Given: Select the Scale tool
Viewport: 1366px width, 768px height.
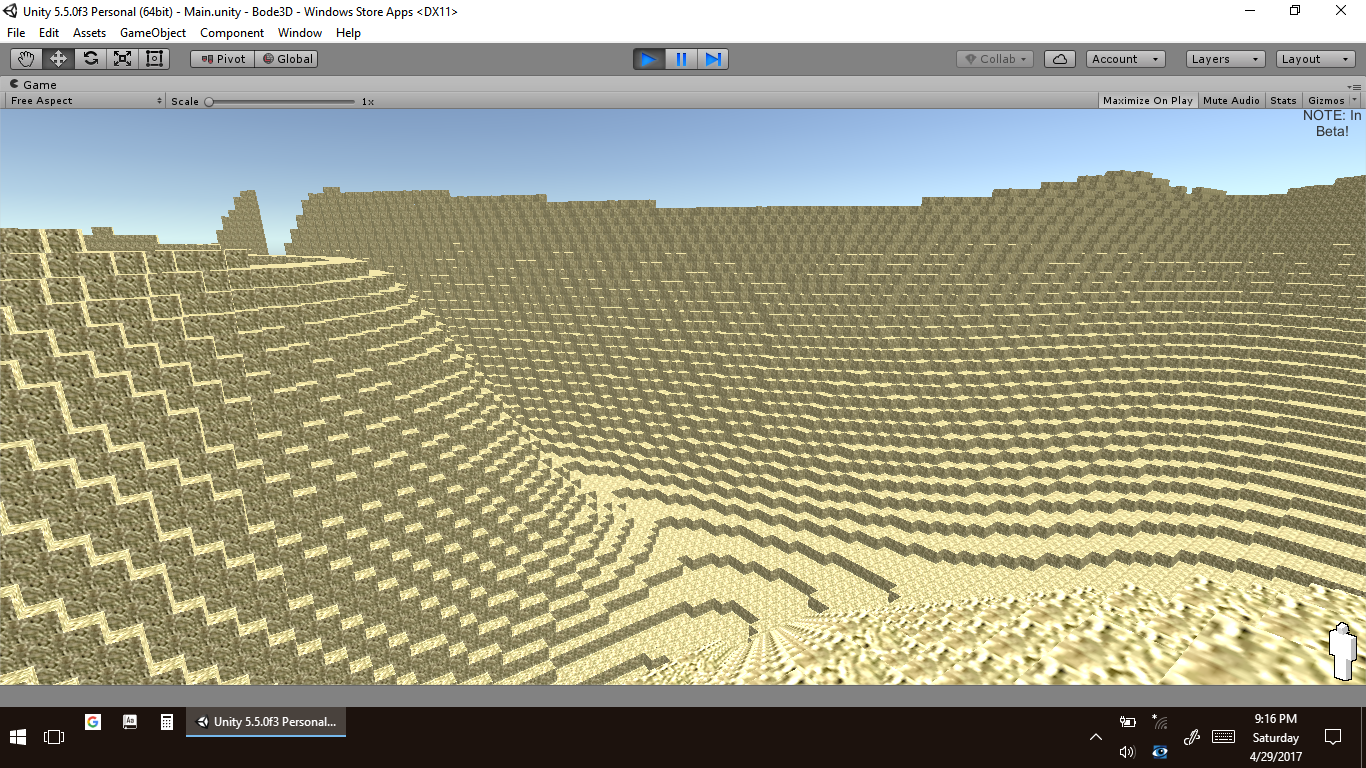Looking at the screenshot, I should (122, 59).
